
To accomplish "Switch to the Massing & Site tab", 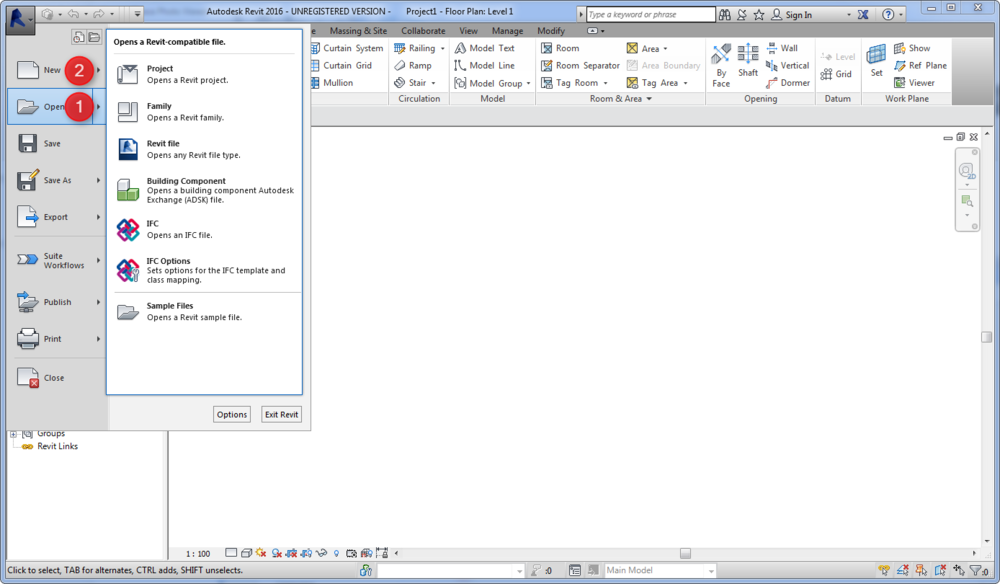I will click(358, 31).
